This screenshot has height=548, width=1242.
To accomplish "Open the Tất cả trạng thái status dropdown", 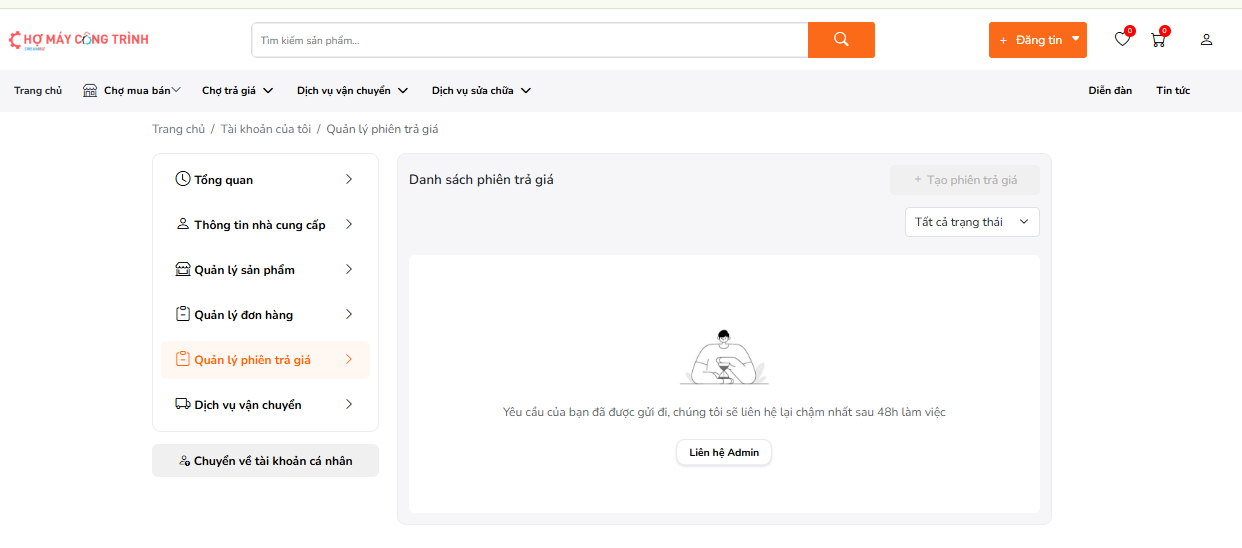I will point(971,222).
